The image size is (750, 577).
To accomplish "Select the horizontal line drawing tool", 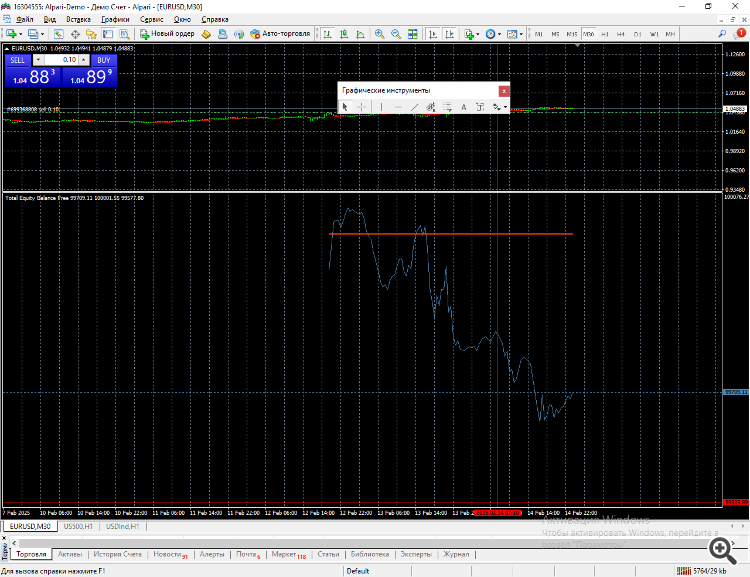I will click(x=398, y=107).
